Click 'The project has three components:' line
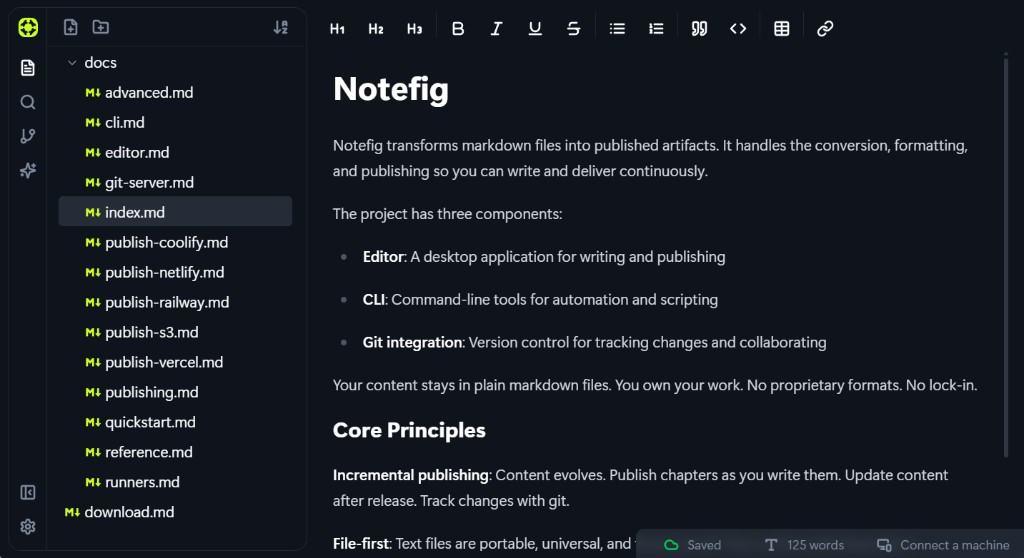The width and height of the screenshot is (1024, 558). [447, 214]
